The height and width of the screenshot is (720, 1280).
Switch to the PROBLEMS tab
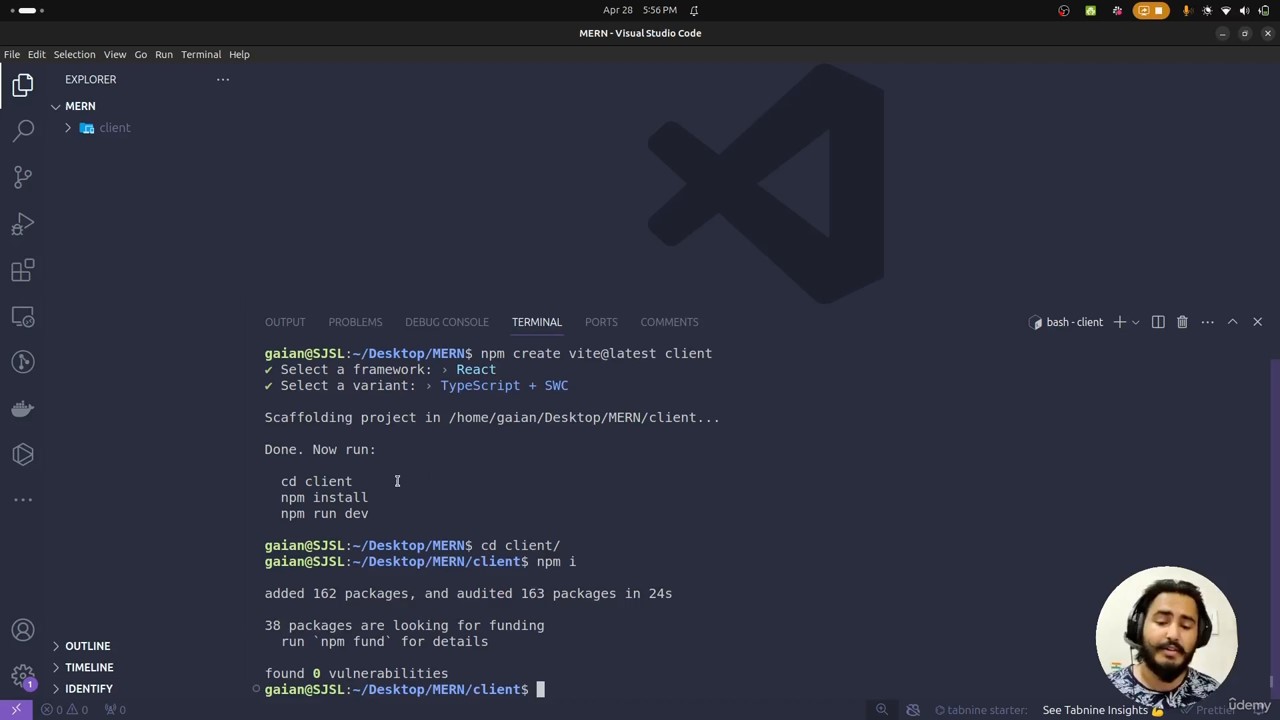click(355, 322)
